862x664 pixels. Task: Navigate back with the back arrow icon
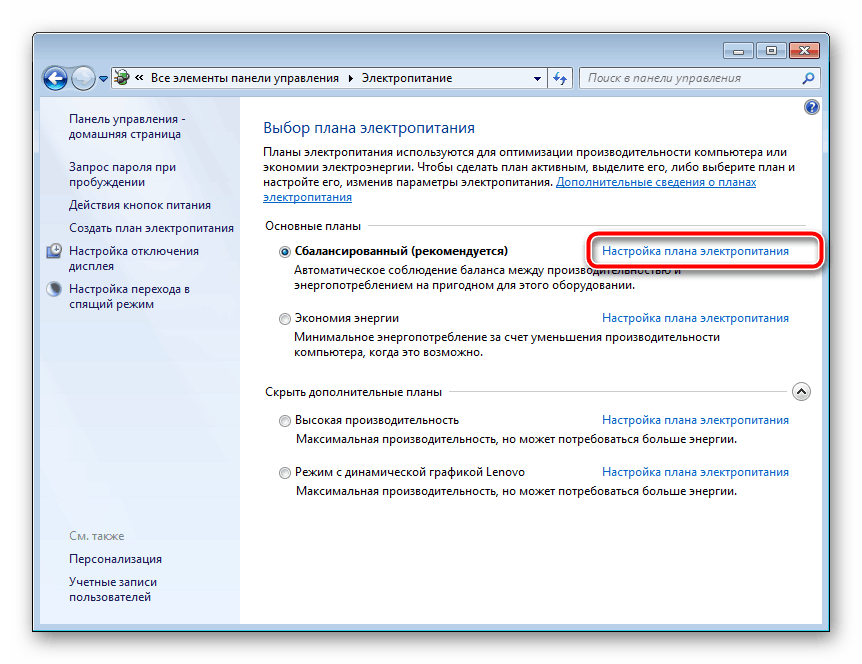pos(56,78)
